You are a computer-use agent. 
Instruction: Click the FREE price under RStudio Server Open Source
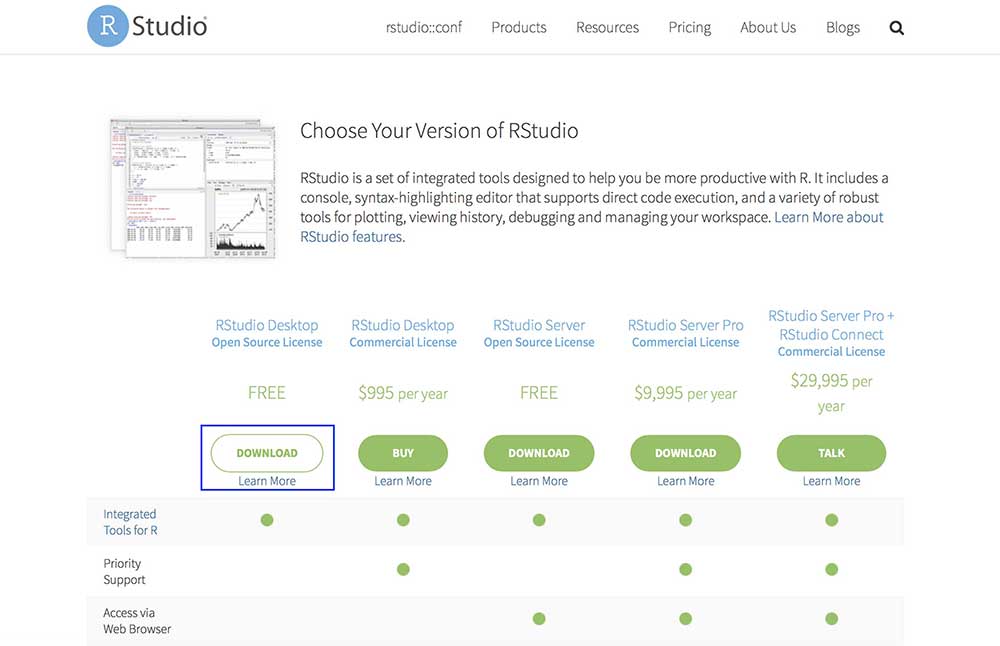(539, 392)
